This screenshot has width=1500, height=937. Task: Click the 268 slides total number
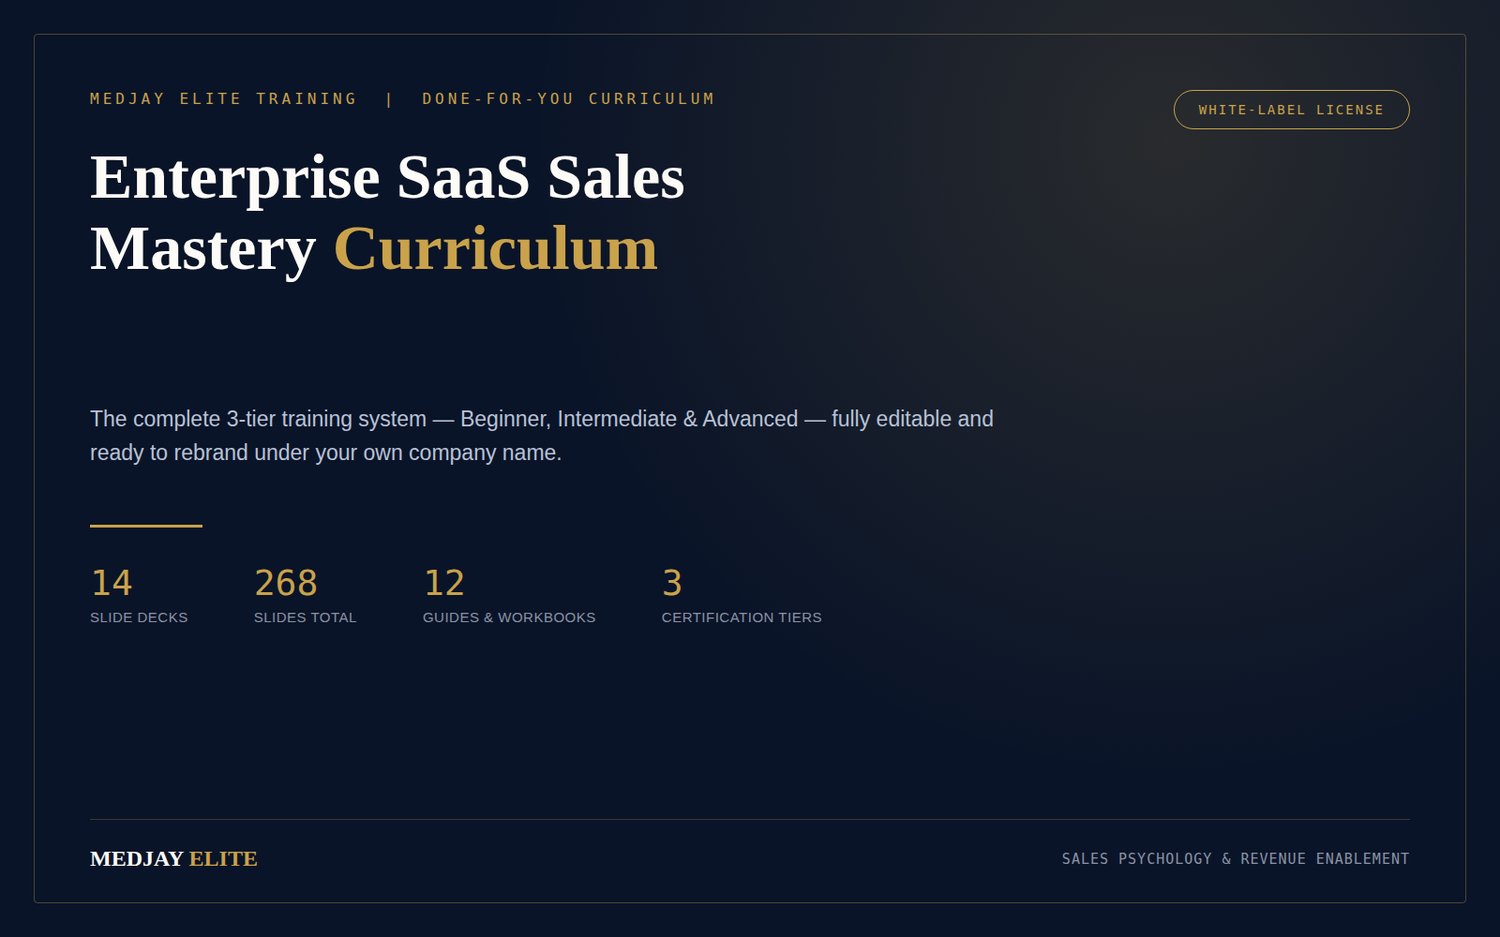pos(286,583)
